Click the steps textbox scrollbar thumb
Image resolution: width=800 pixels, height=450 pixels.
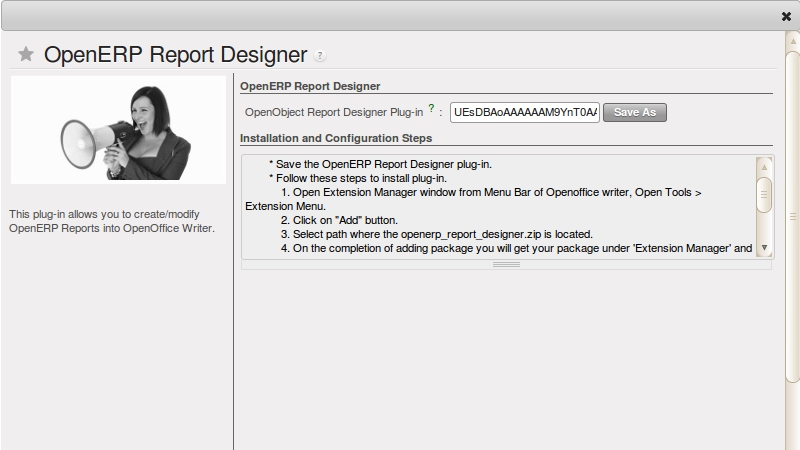click(x=764, y=193)
